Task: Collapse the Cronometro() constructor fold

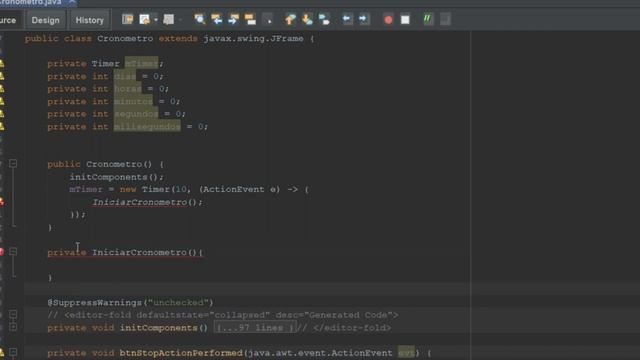Action: (13, 164)
